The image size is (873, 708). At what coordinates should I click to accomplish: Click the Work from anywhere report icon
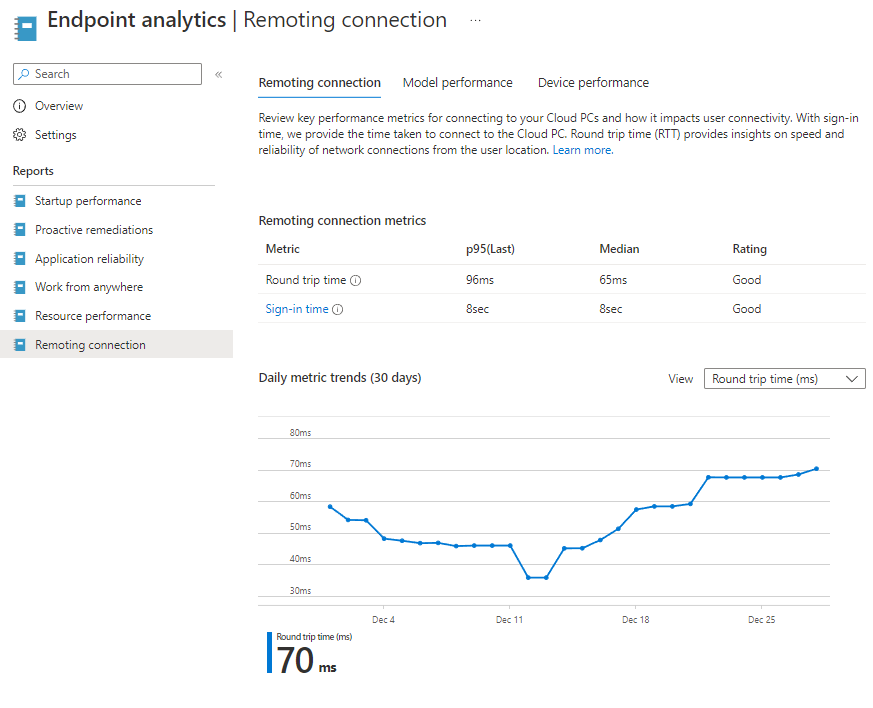click(x=19, y=287)
